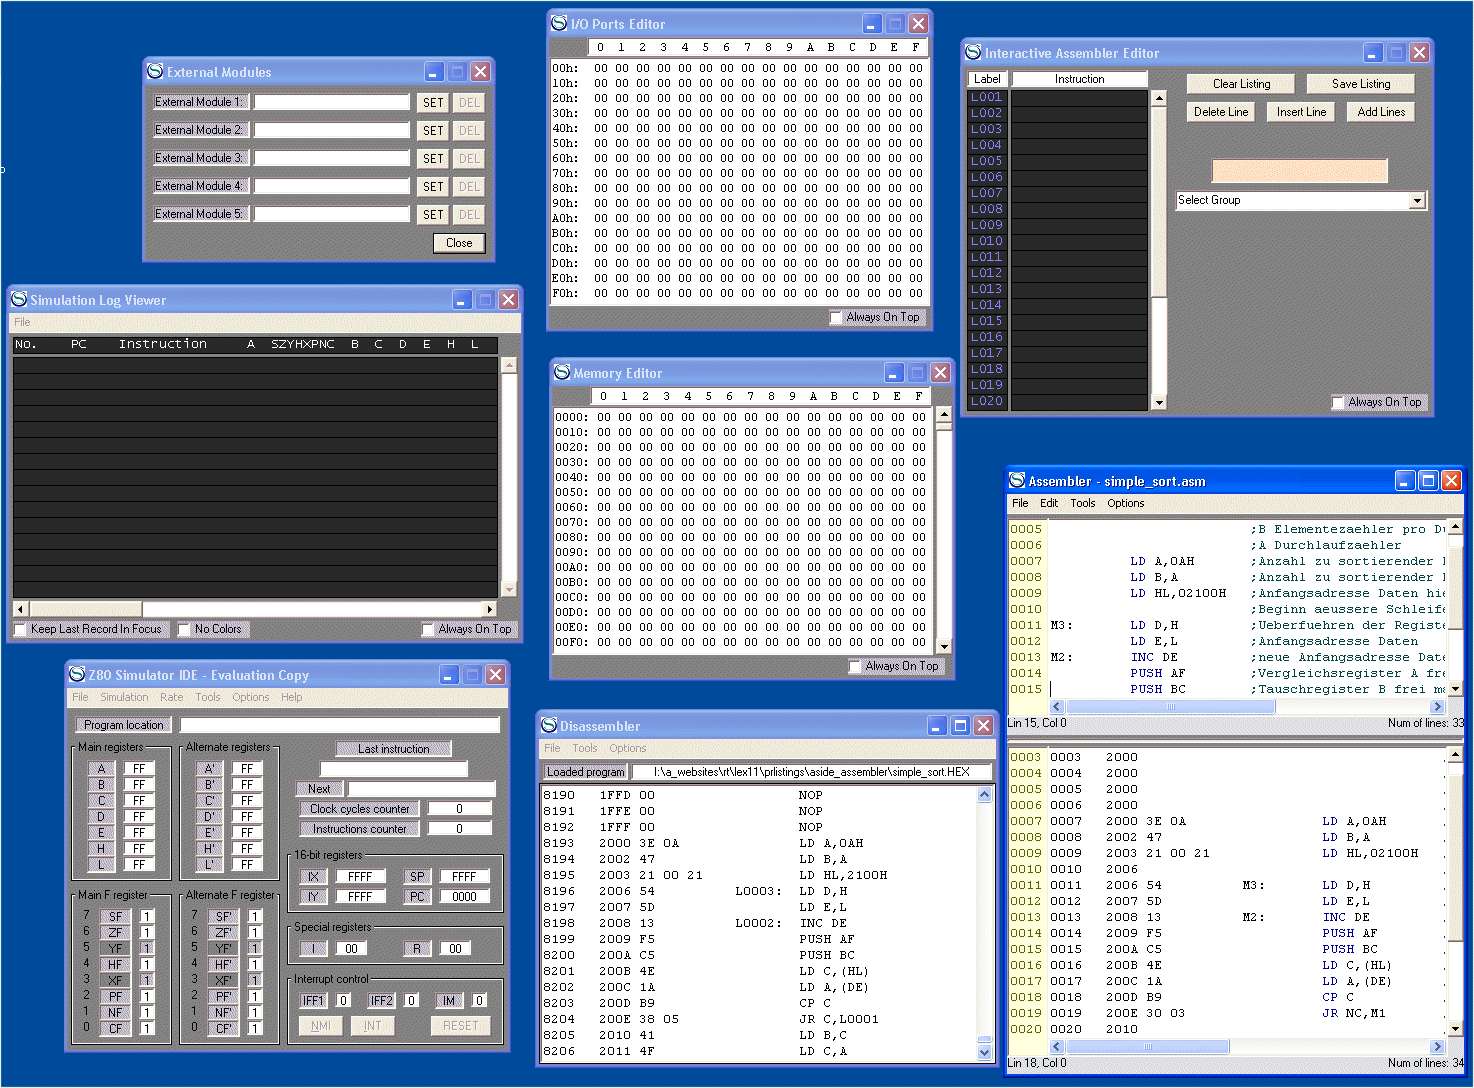Open the Select Group dropdown
This screenshot has height=1088, width=1474.
coord(1416,201)
